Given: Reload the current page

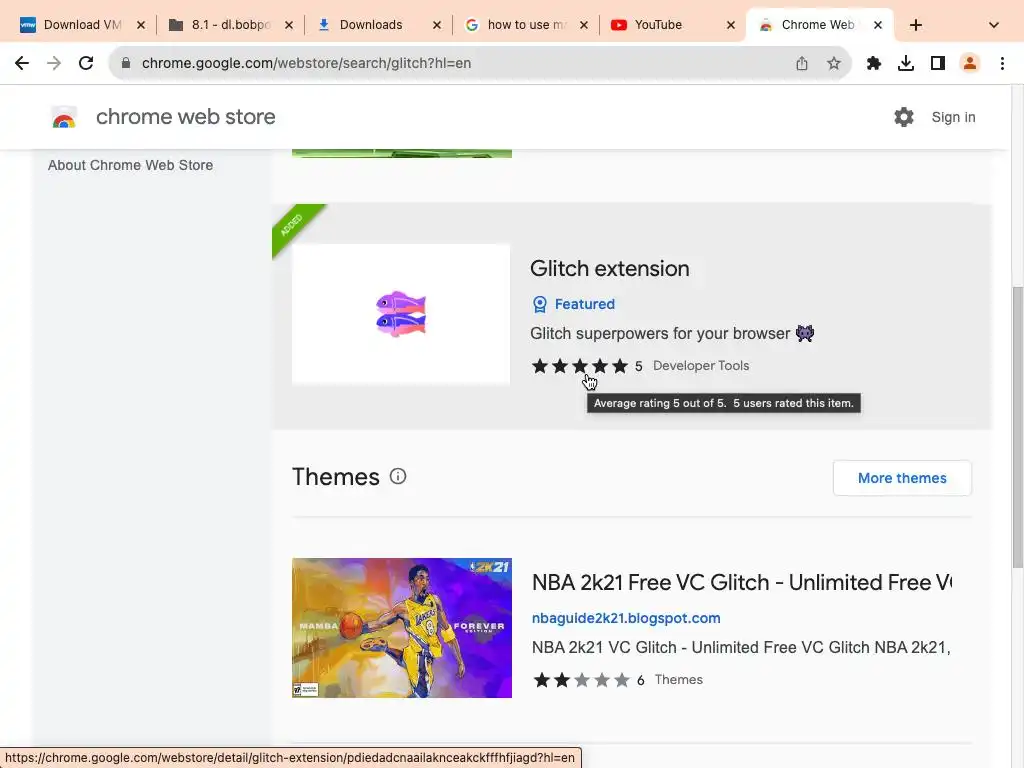Looking at the screenshot, I should tap(86, 63).
